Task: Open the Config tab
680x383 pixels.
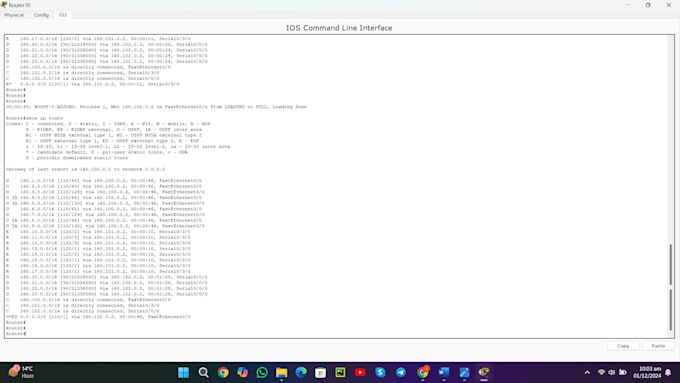Action: 41,15
